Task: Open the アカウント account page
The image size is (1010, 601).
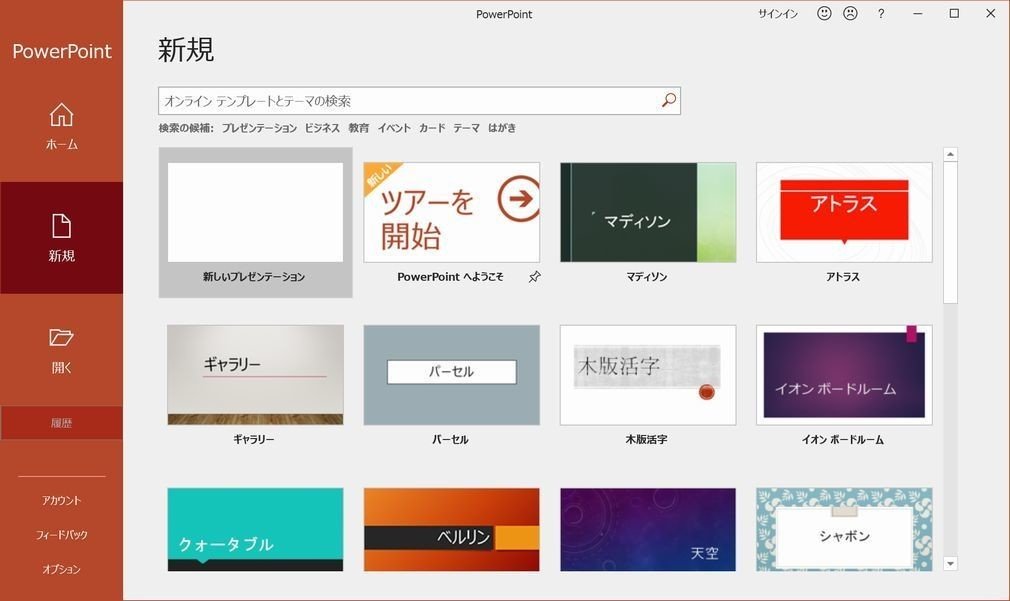Action: (61, 501)
